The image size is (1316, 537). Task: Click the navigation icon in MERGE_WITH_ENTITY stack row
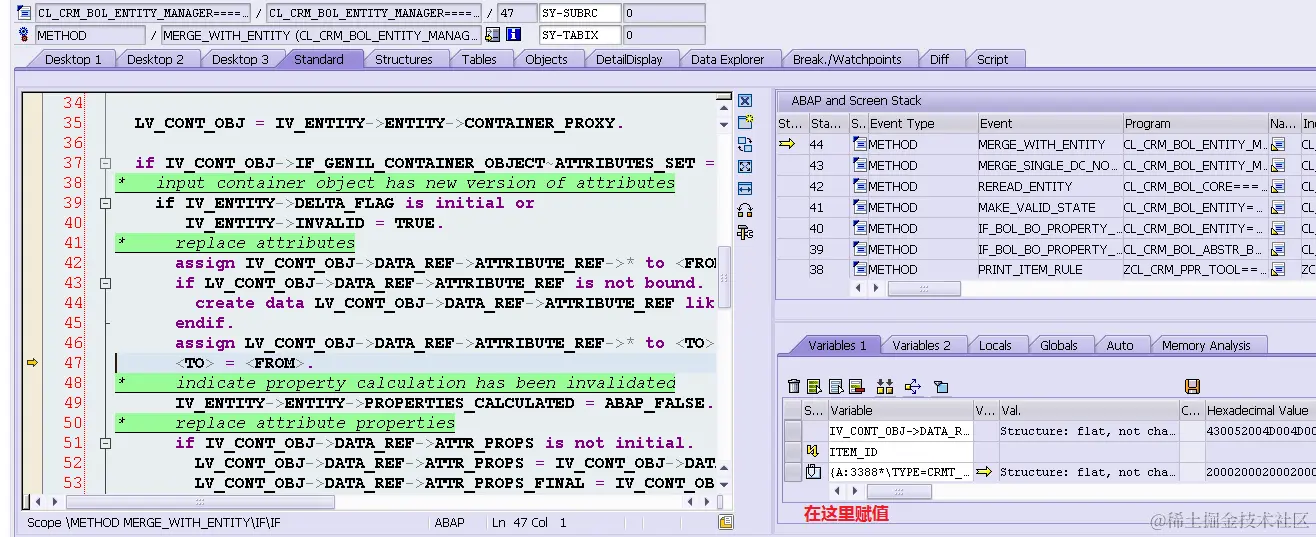[x=1278, y=145]
